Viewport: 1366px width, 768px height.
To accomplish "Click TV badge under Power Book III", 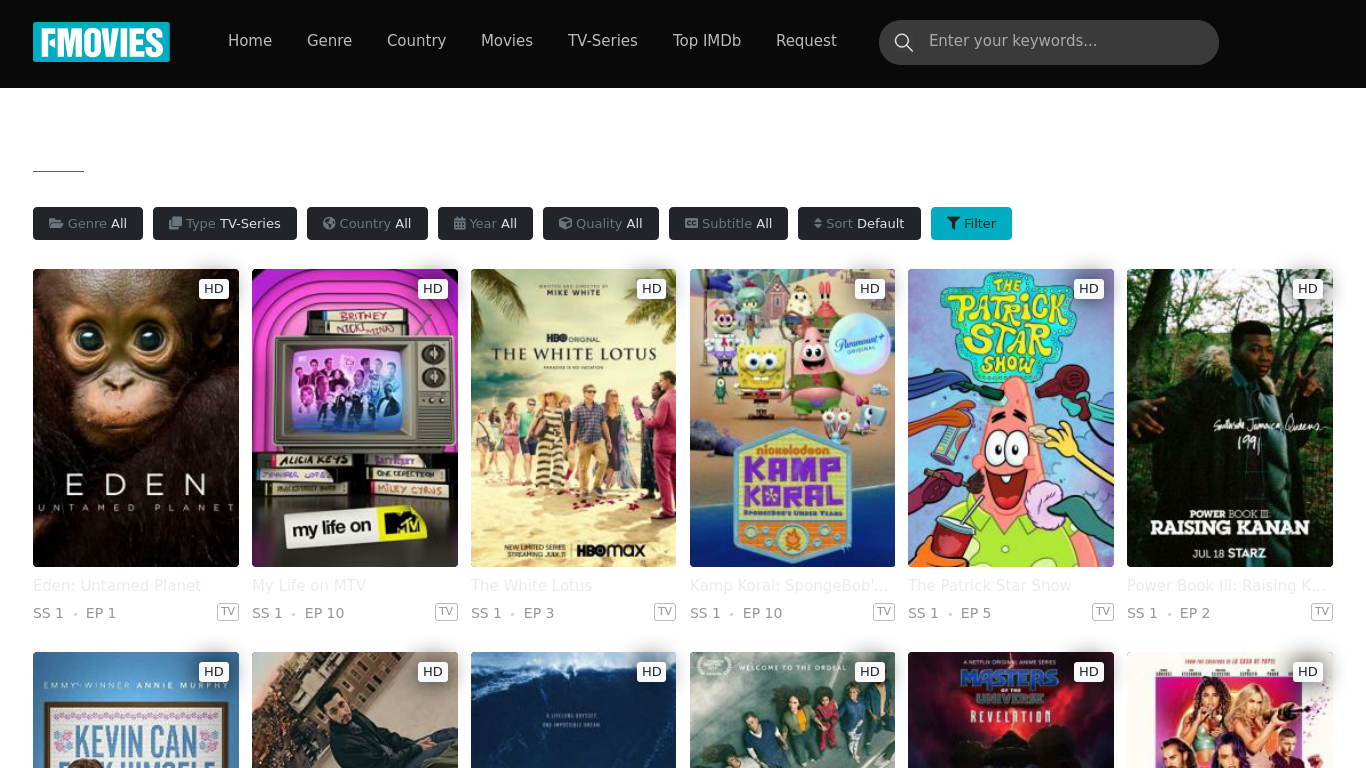I will tap(1322, 611).
